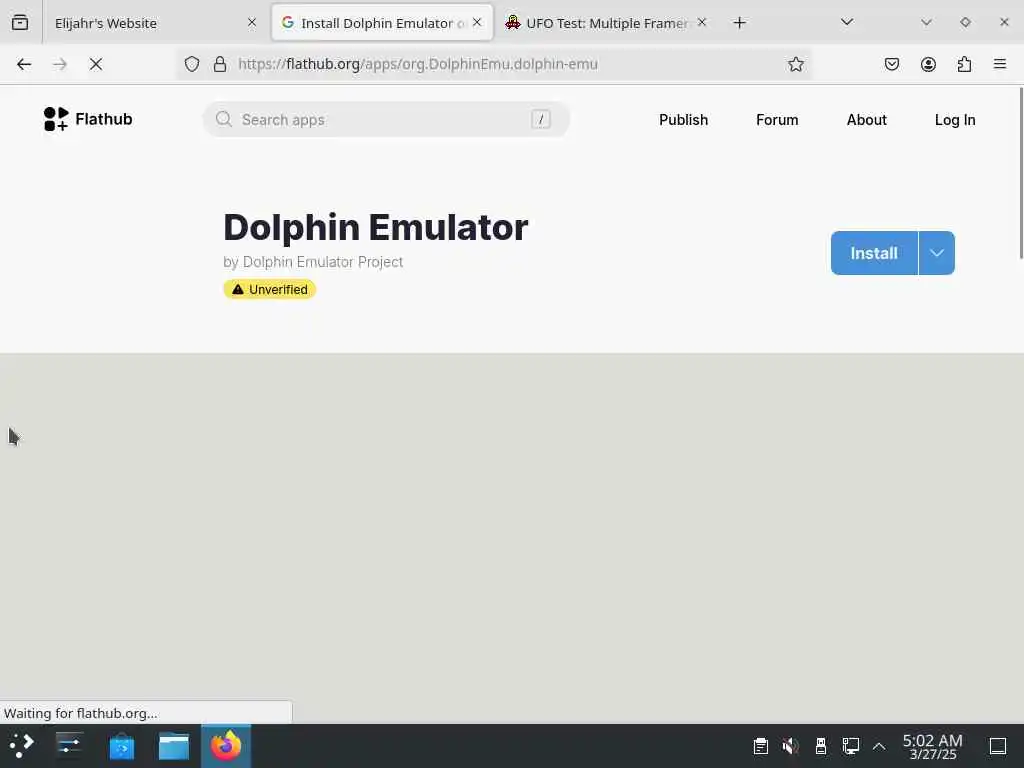Open the network tray icon
Viewport: 1024px width, 768px height.
pyautogui.click(x=850, y=746)
